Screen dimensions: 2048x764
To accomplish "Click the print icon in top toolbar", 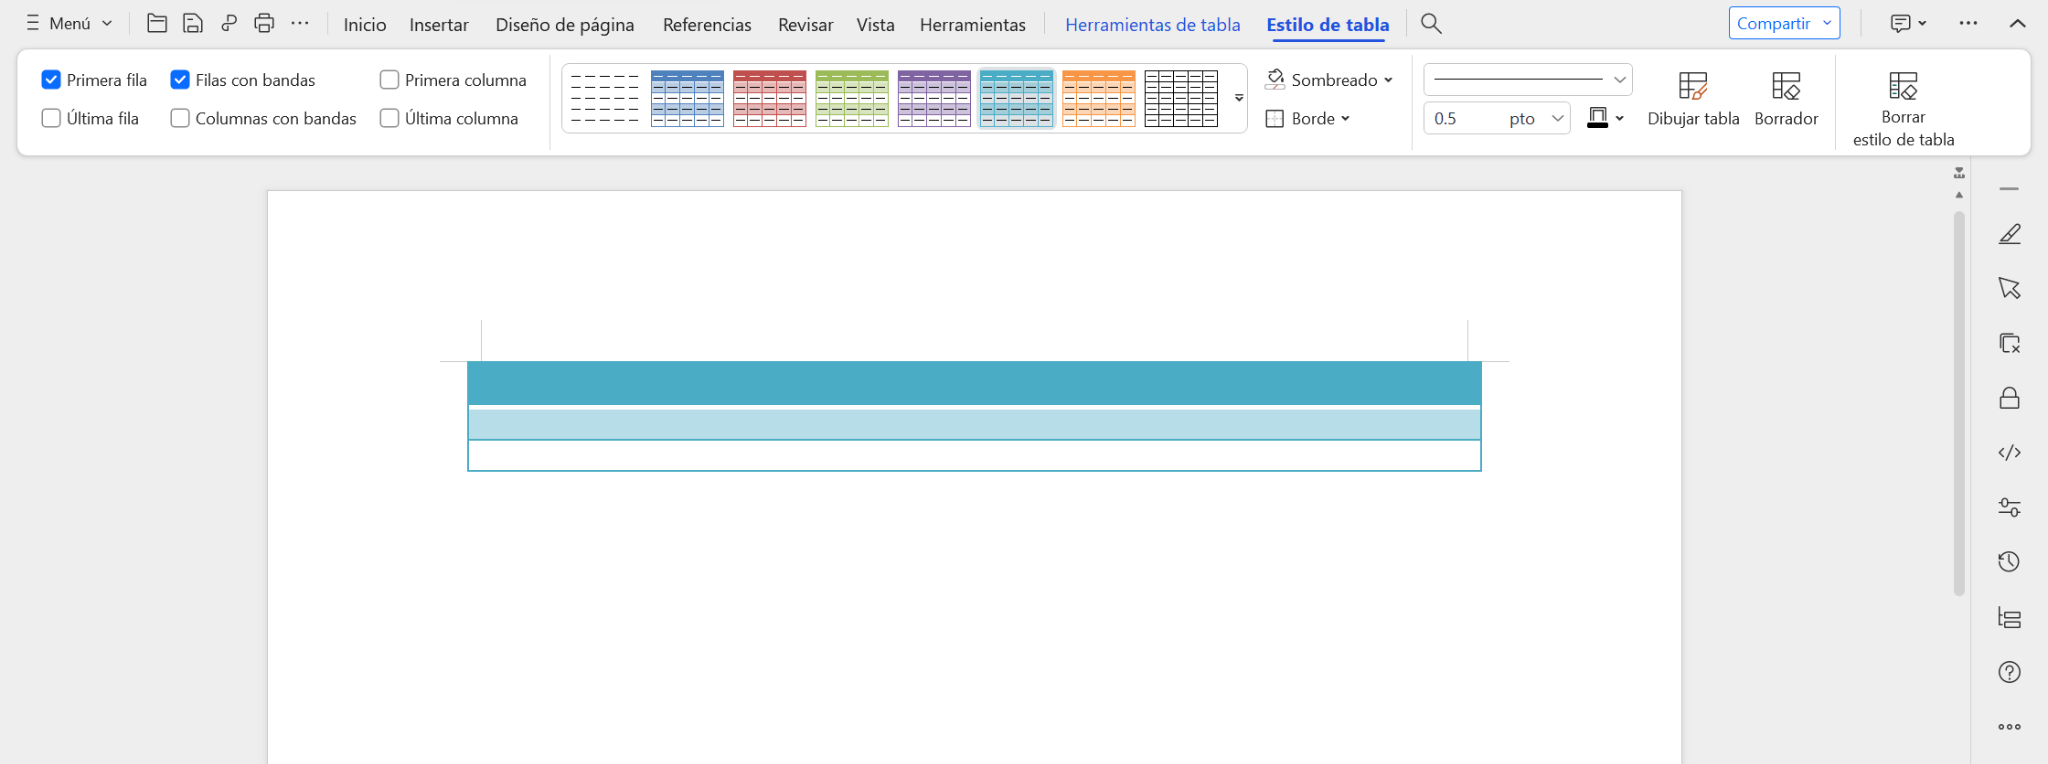I will pyautogui.click(x=264, y=23).
